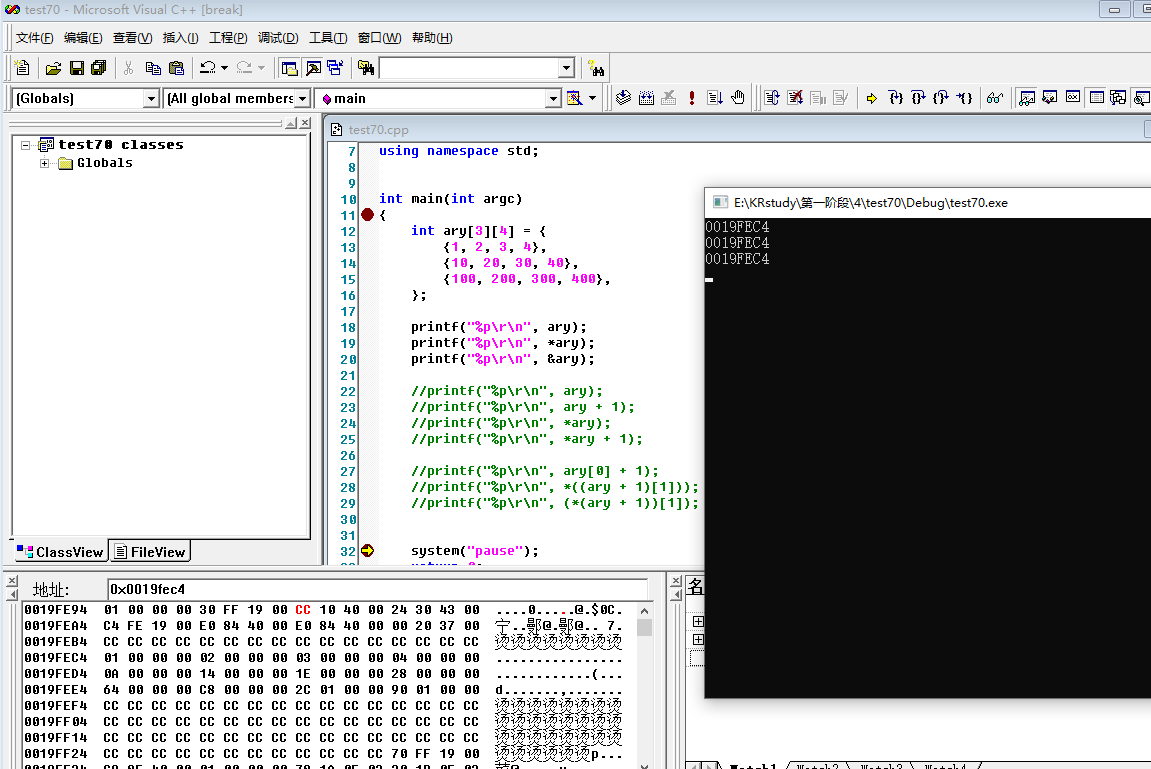Execute the program via the red exclamation button
This screenshot has height=769, width=1151.
(x=692, y=98)
